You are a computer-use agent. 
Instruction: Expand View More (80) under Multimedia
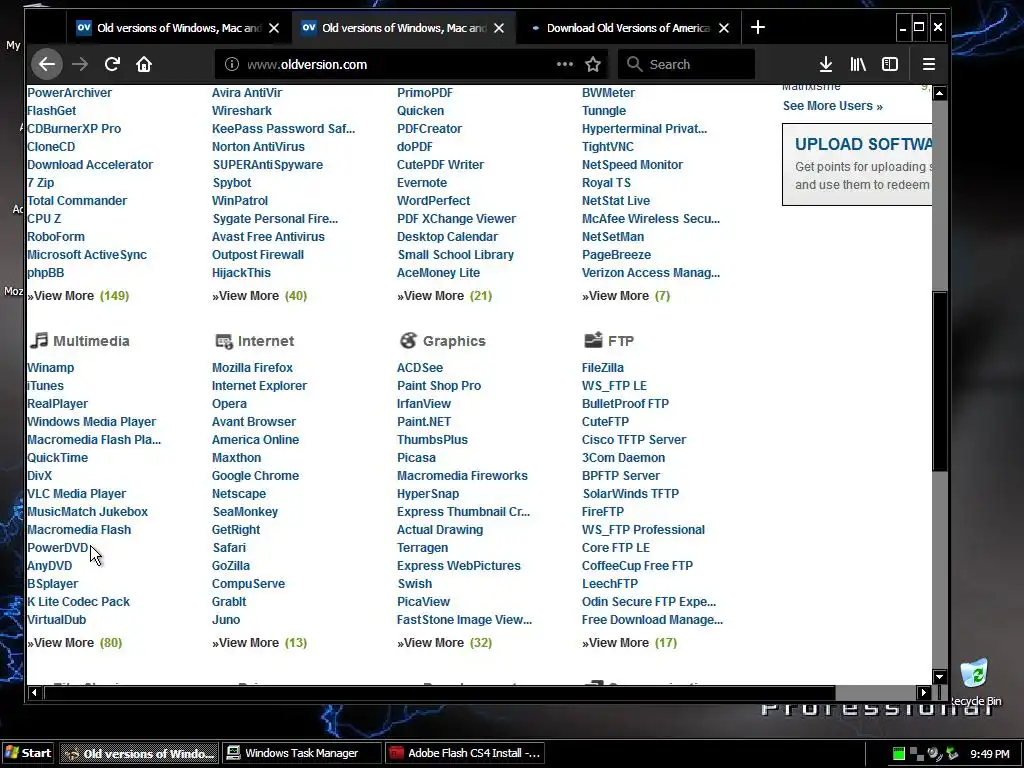74,643
